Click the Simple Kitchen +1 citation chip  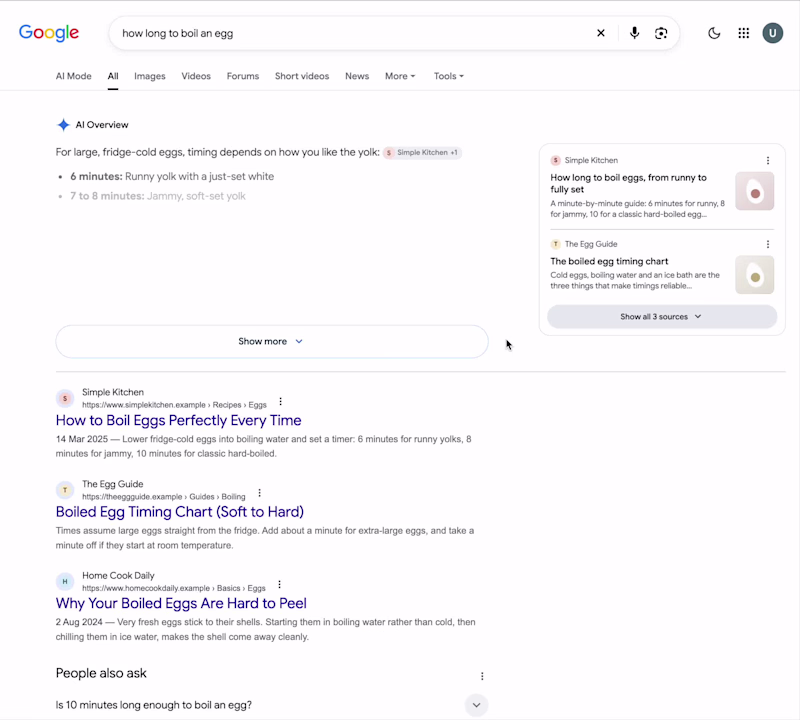tap(422, 153)
